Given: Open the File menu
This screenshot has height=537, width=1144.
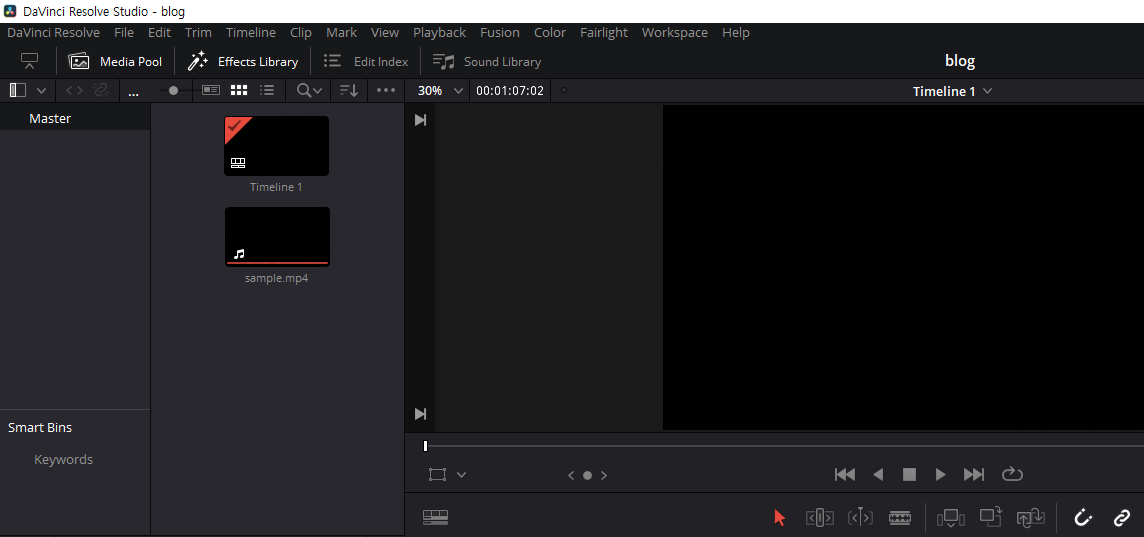Looking at the screenshot, I should [124, 33].
